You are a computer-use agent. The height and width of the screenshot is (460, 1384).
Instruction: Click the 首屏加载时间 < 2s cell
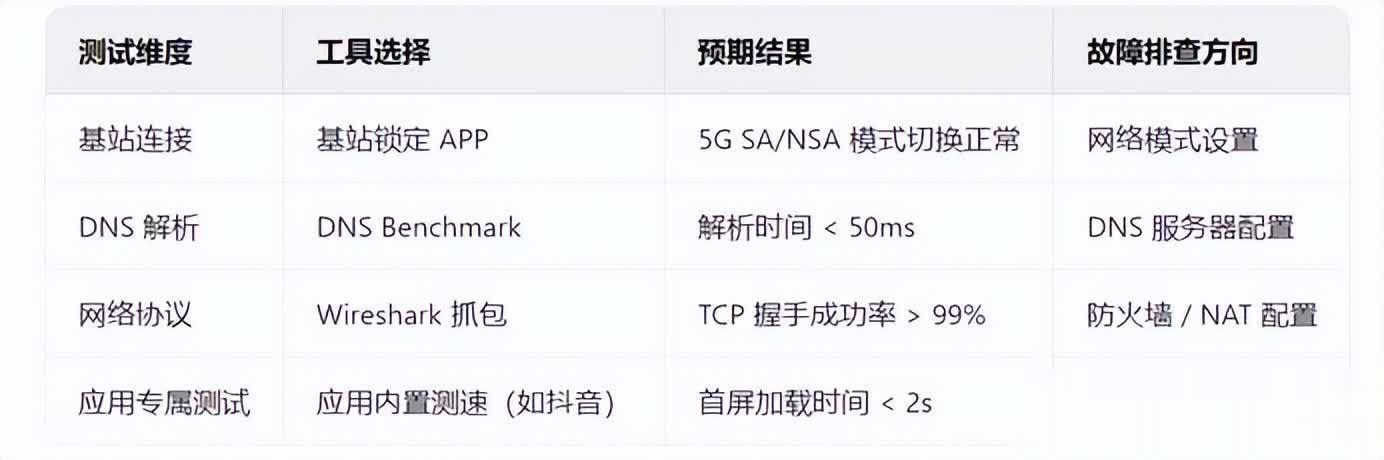click(815, 403)
